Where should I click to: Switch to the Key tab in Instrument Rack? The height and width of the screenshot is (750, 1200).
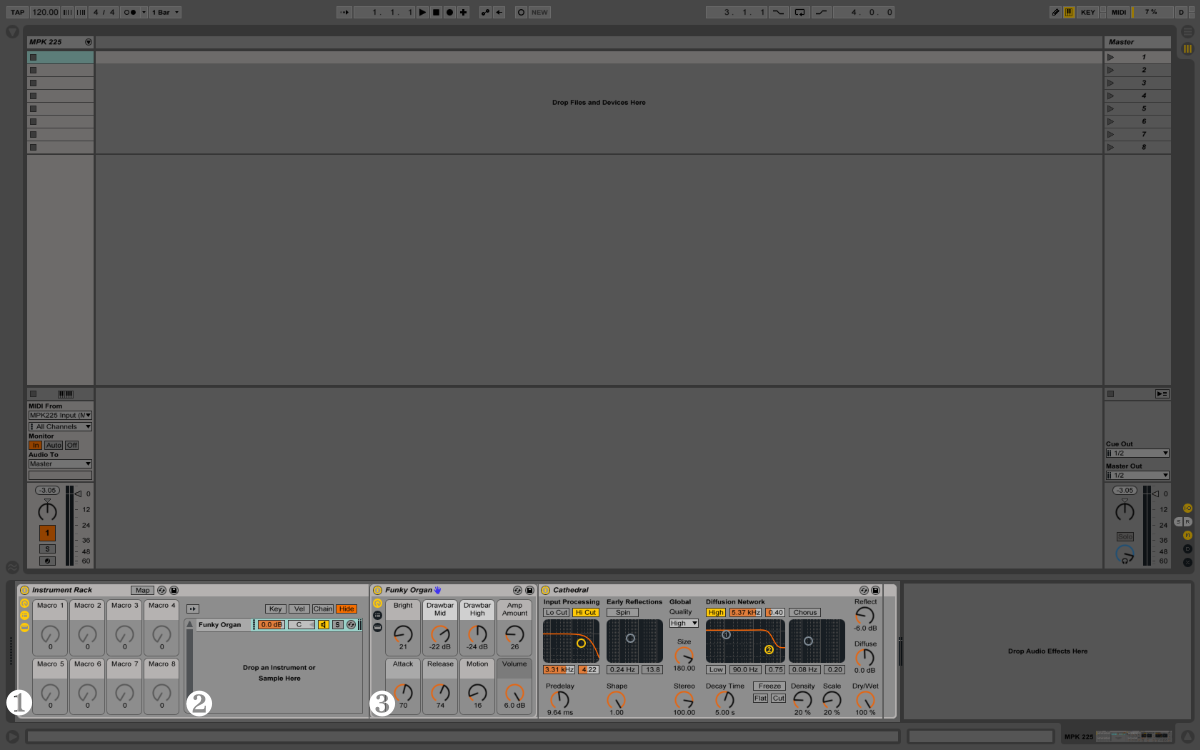click(x=275, y=609)
